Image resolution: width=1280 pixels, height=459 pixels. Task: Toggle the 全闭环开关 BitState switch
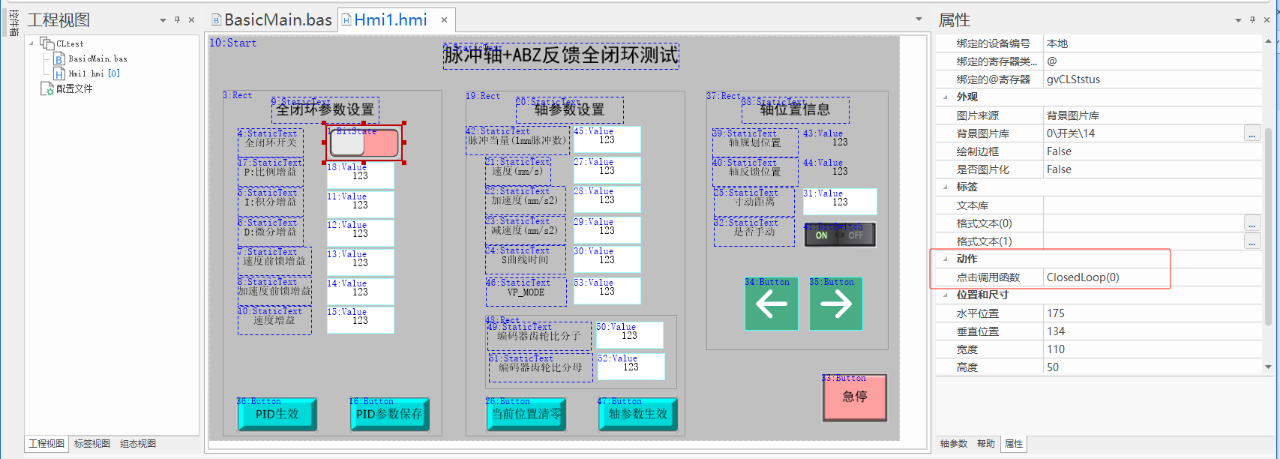click(x=364, y=143)
